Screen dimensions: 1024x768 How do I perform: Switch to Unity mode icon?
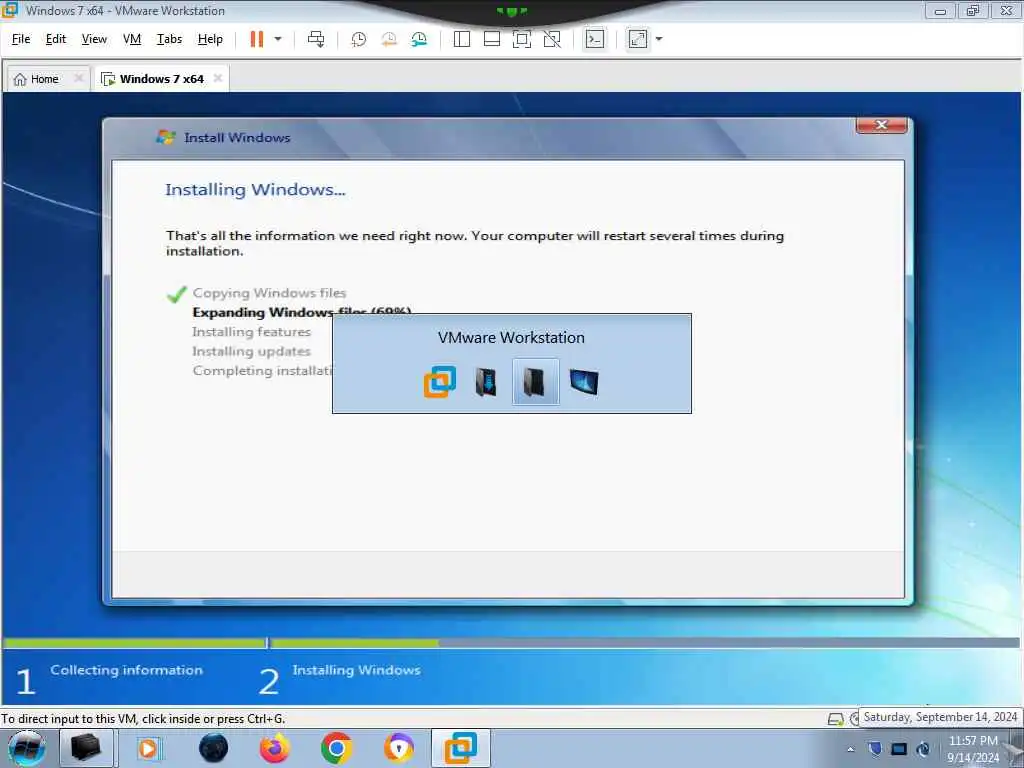552,39
